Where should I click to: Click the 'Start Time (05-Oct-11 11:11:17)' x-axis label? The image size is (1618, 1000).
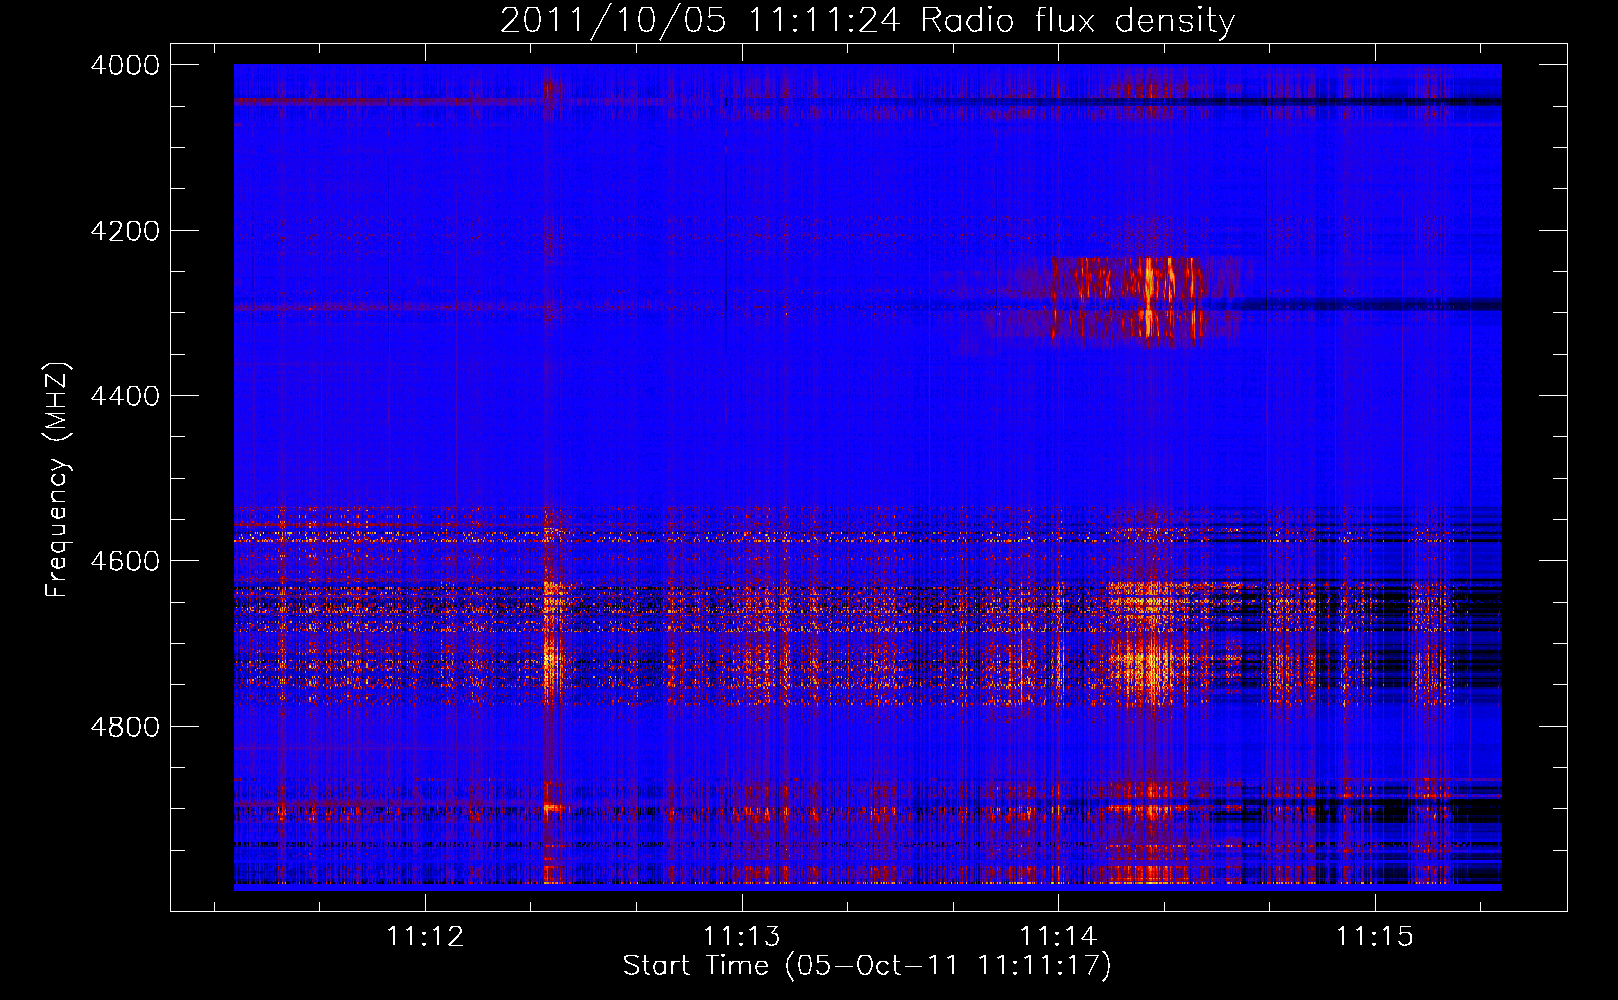[867, 966]
